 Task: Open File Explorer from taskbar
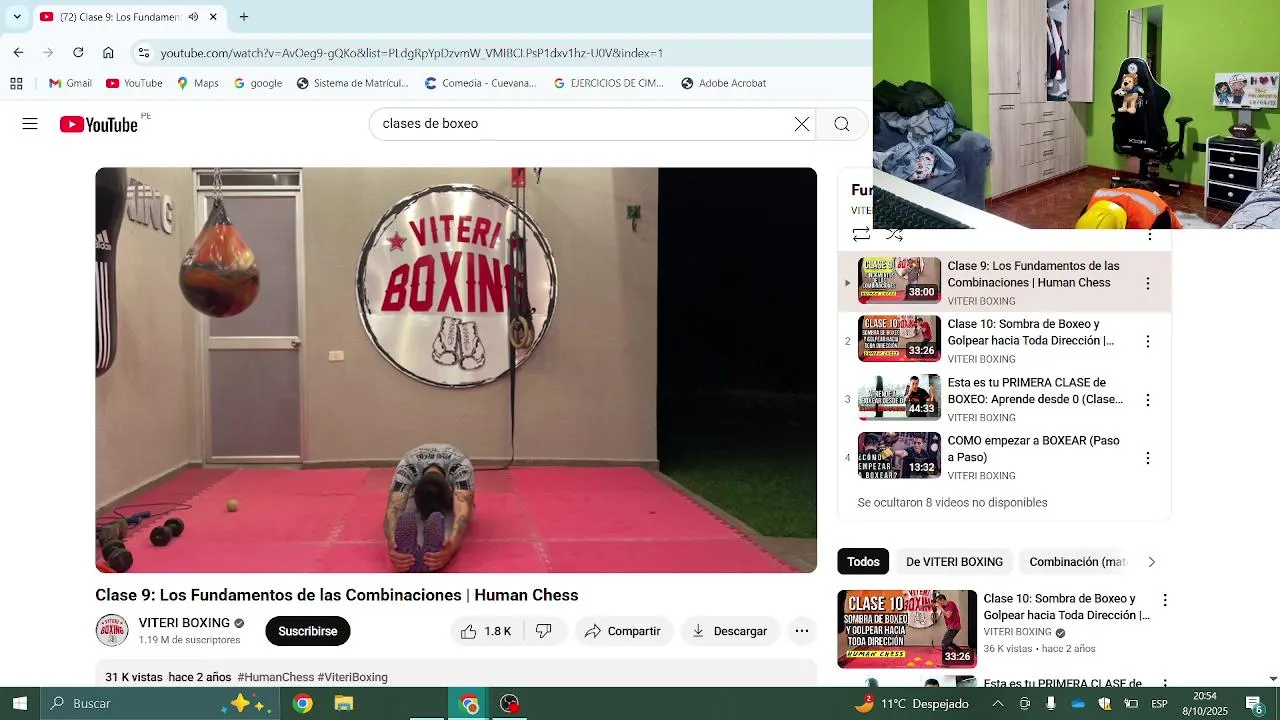(344, 703)
